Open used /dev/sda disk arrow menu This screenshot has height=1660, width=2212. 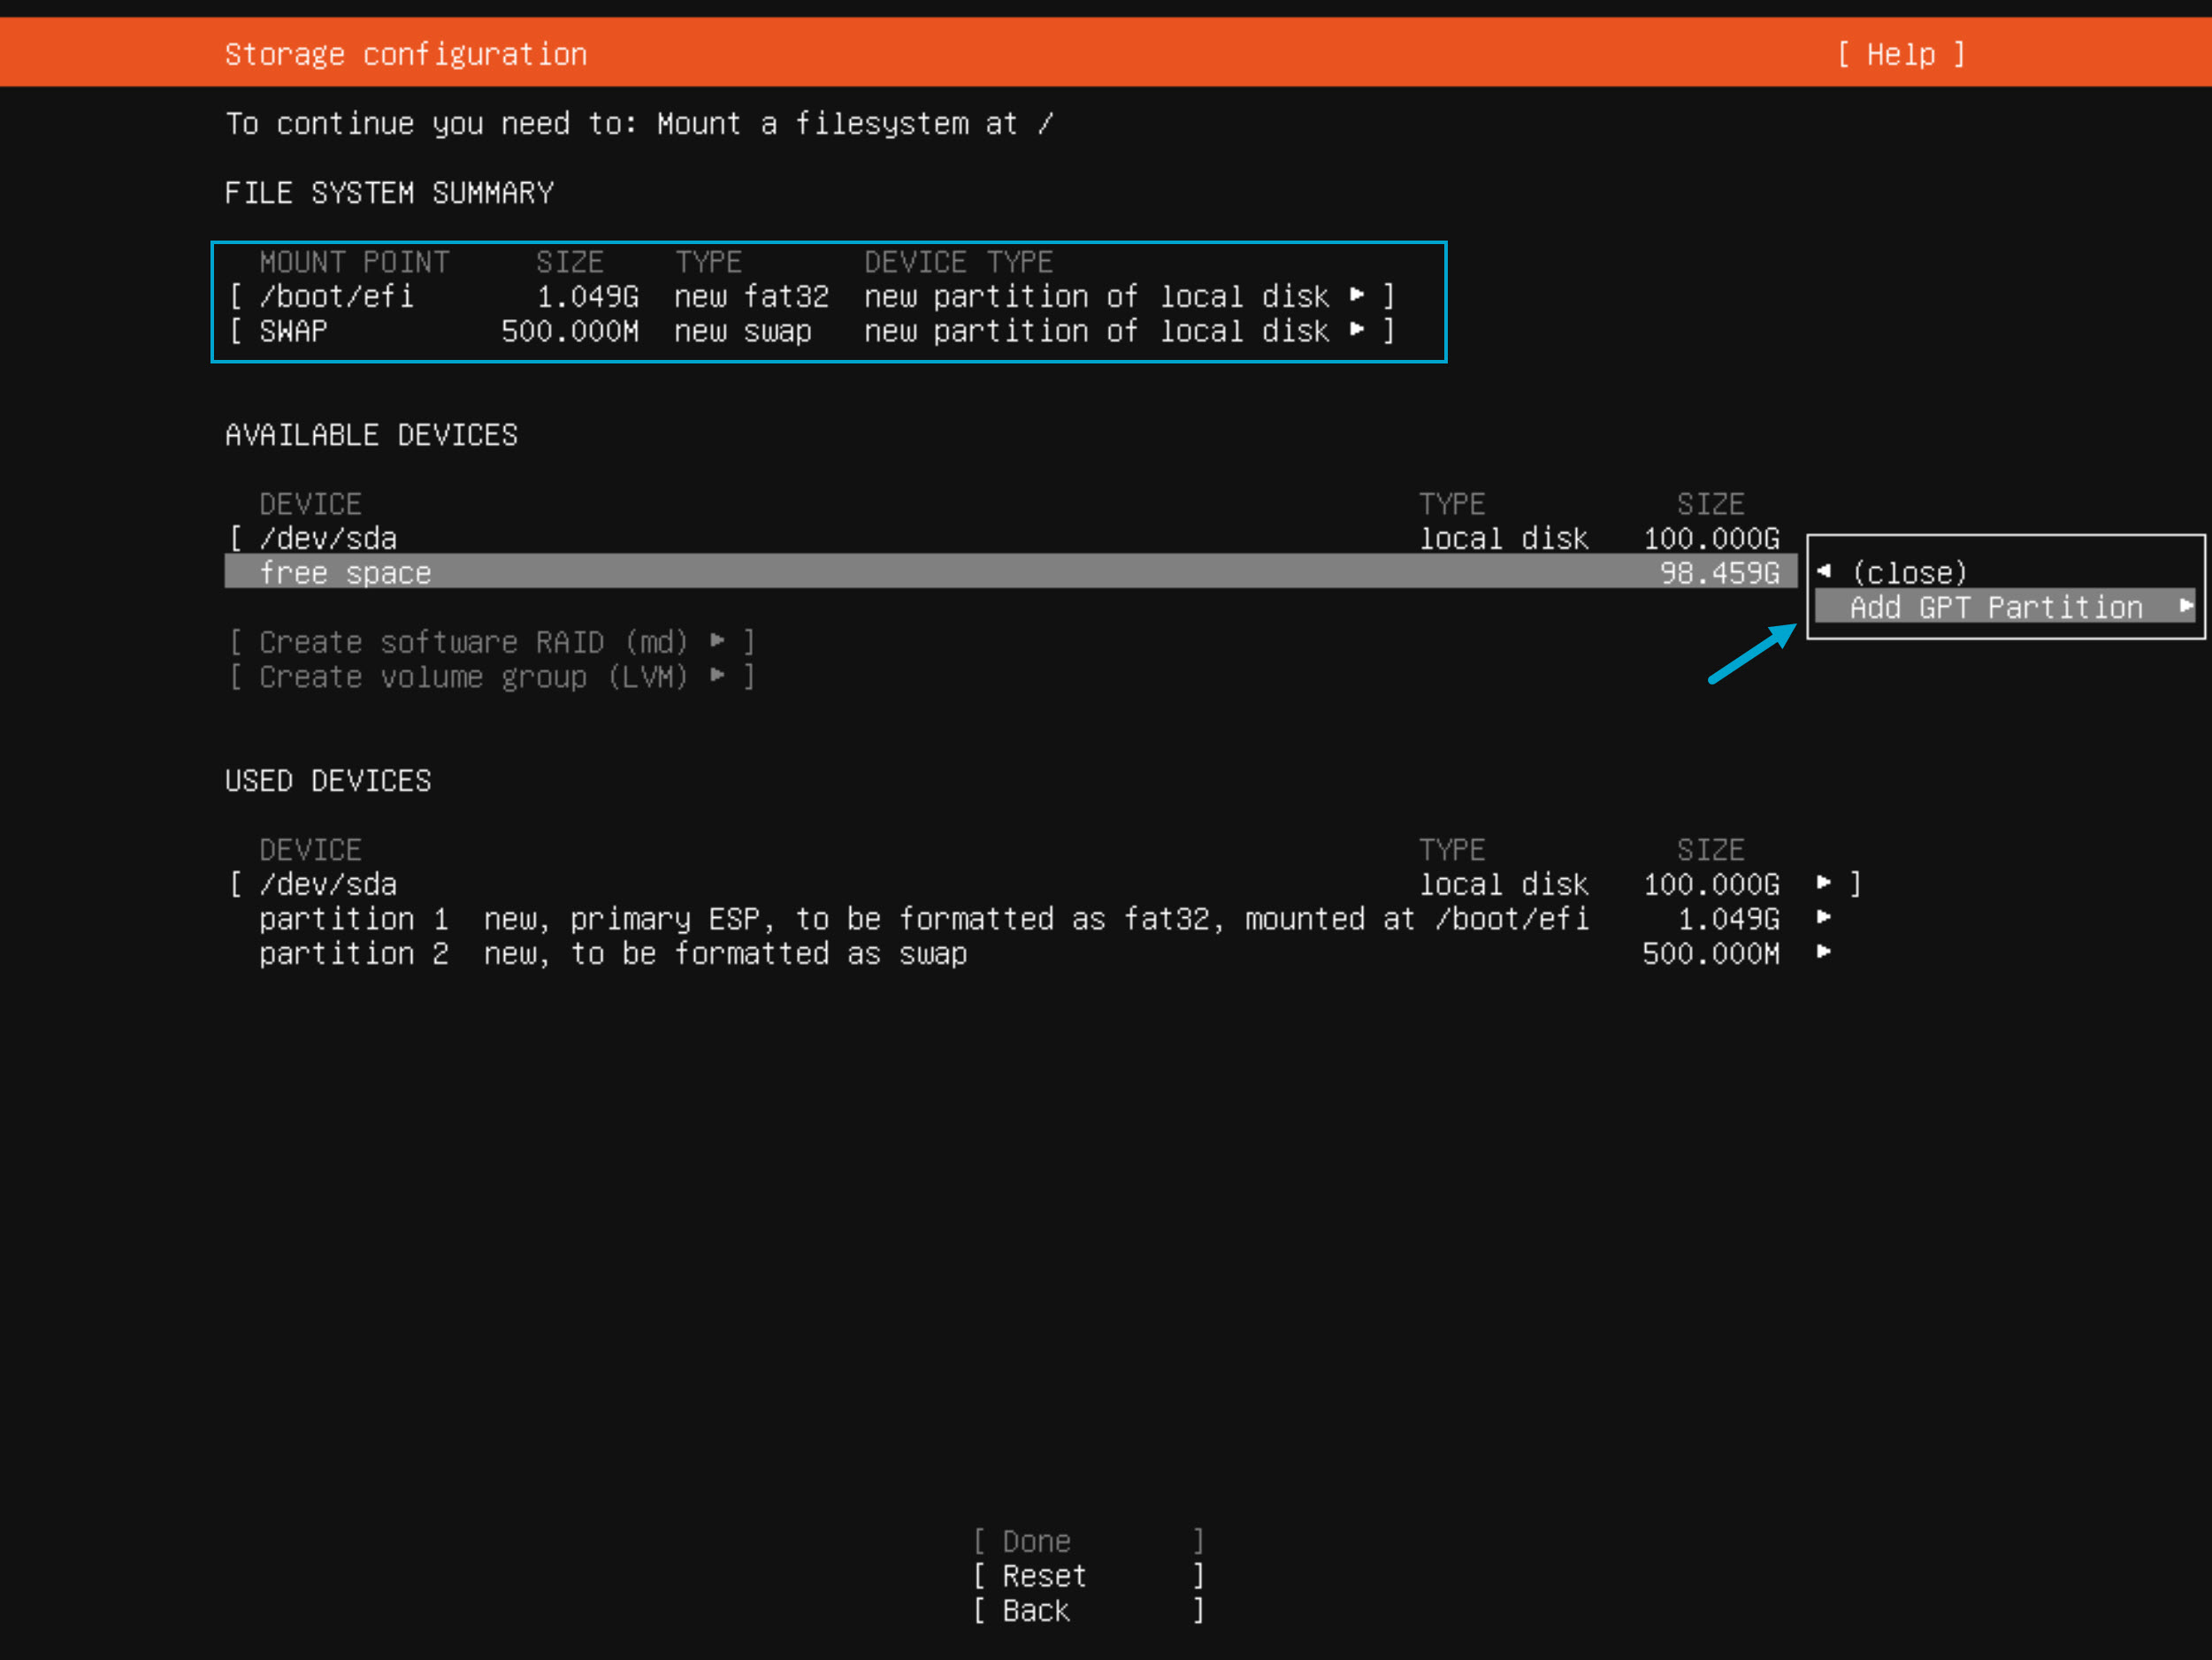(1824, 883)
